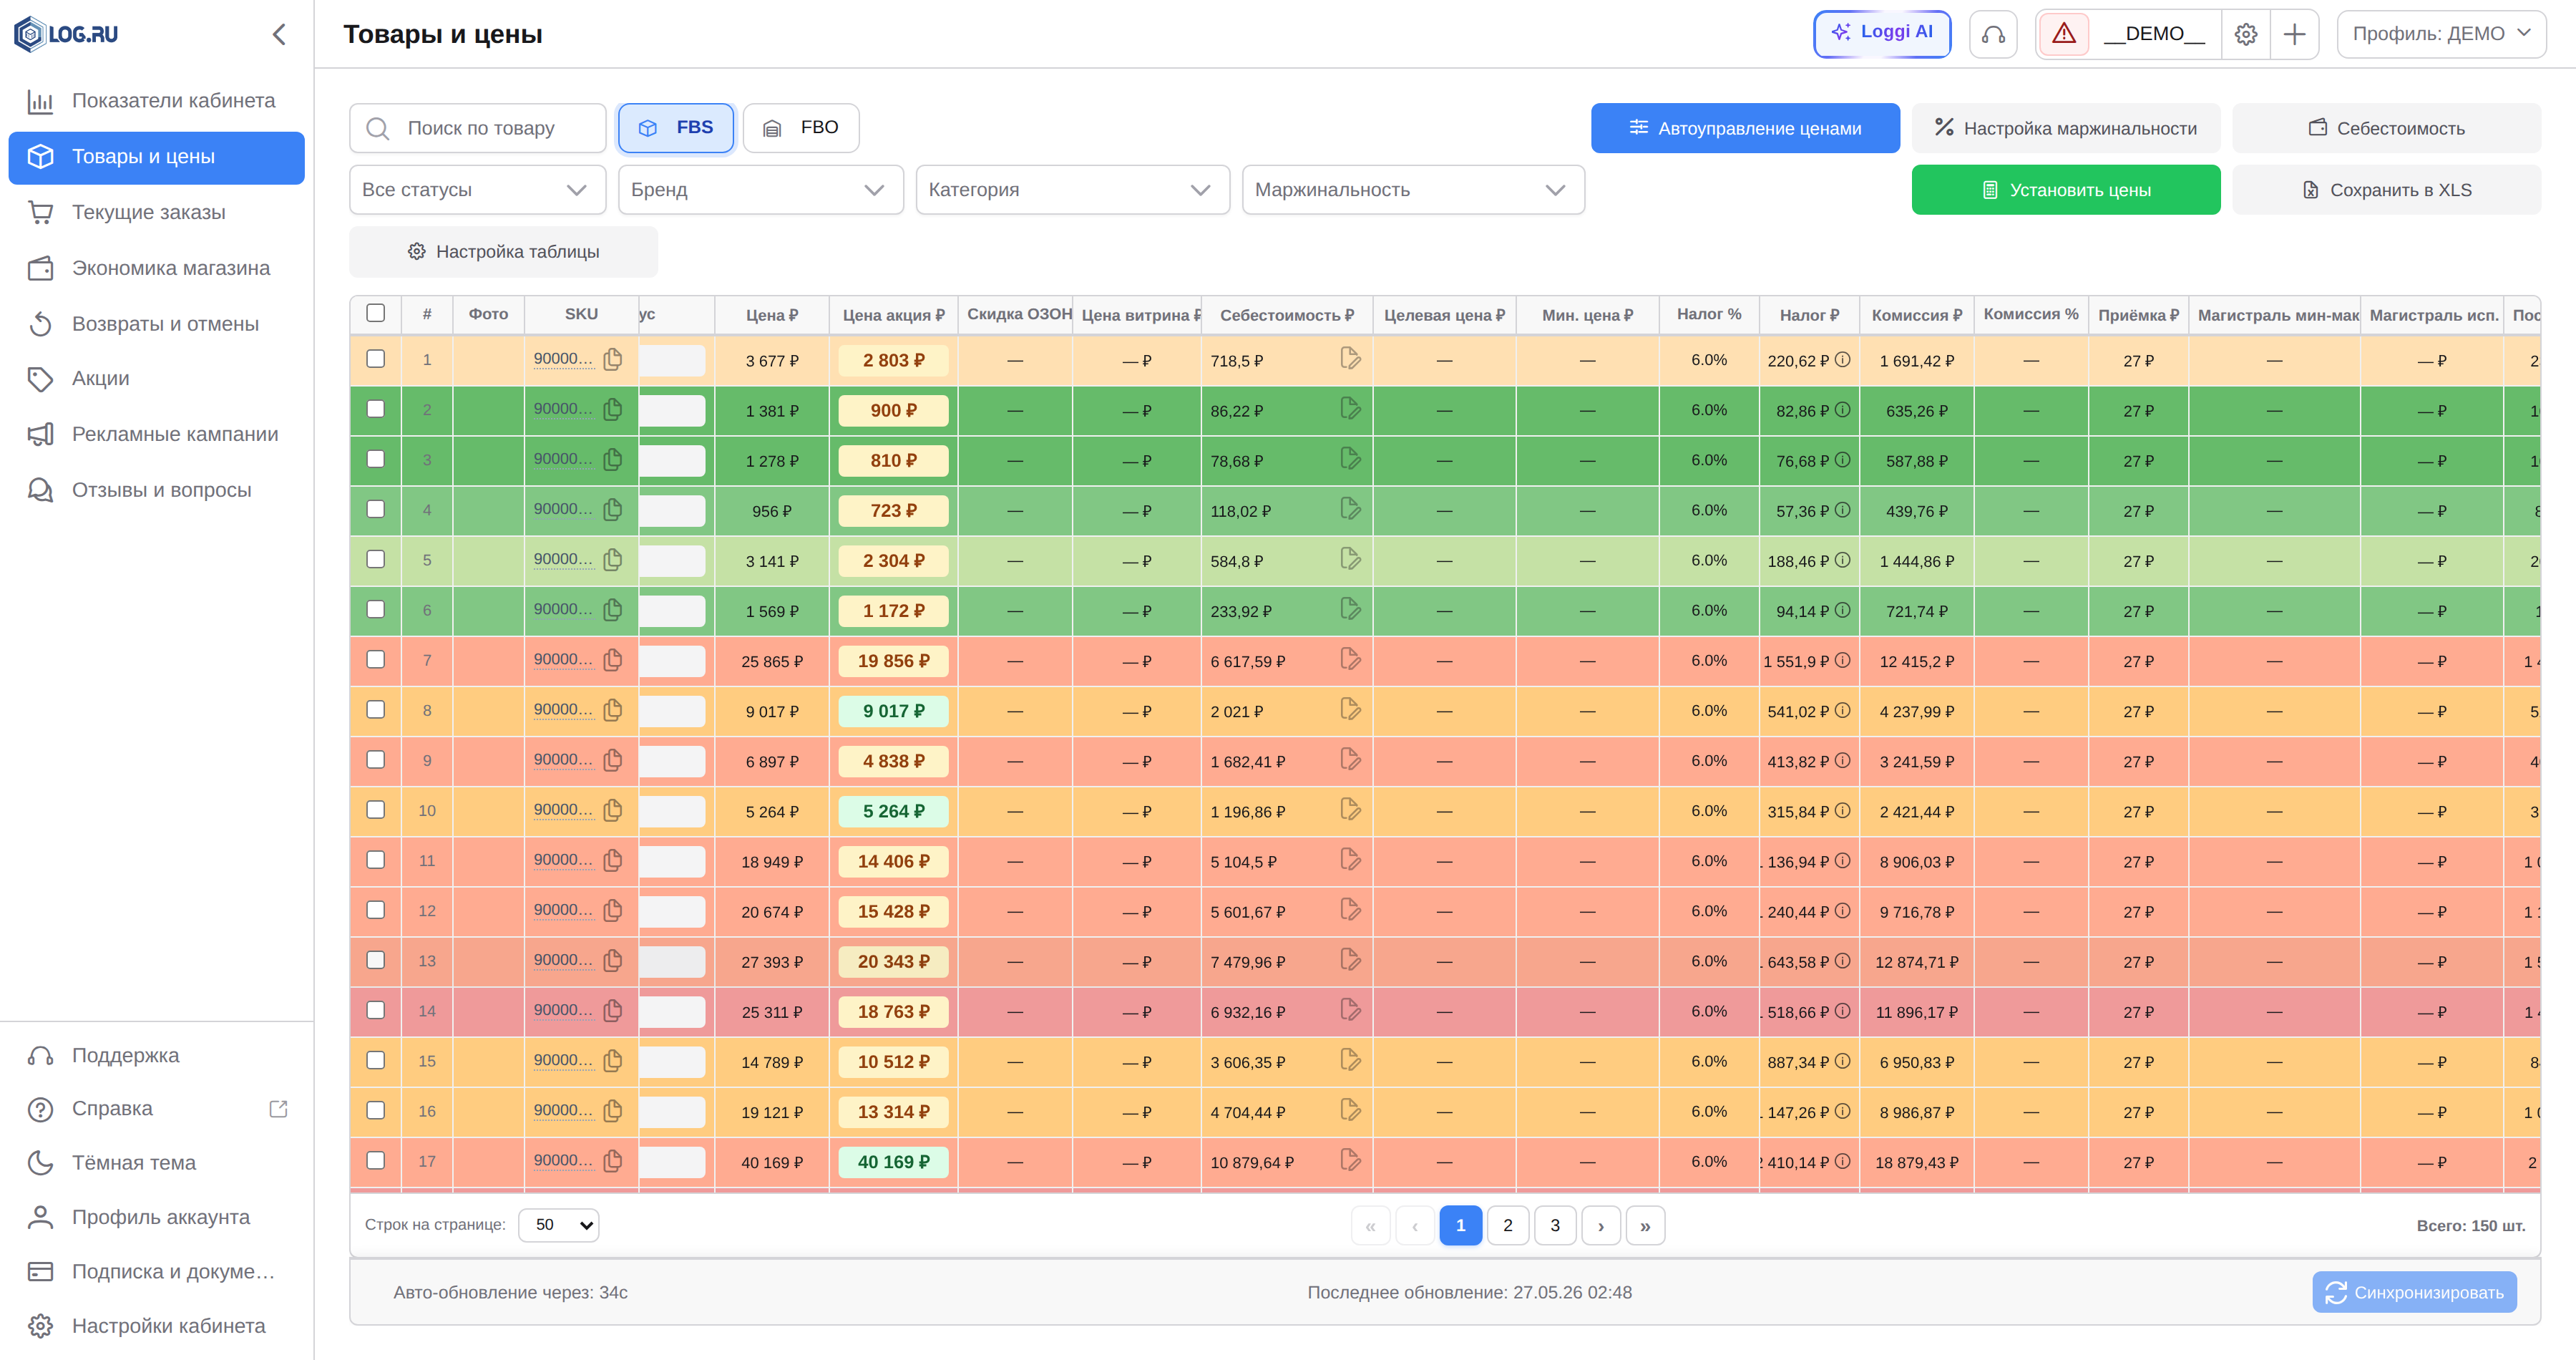Click the green Установить цены button
This screenshot has height=1360, width=2576.
point(2066,190)
